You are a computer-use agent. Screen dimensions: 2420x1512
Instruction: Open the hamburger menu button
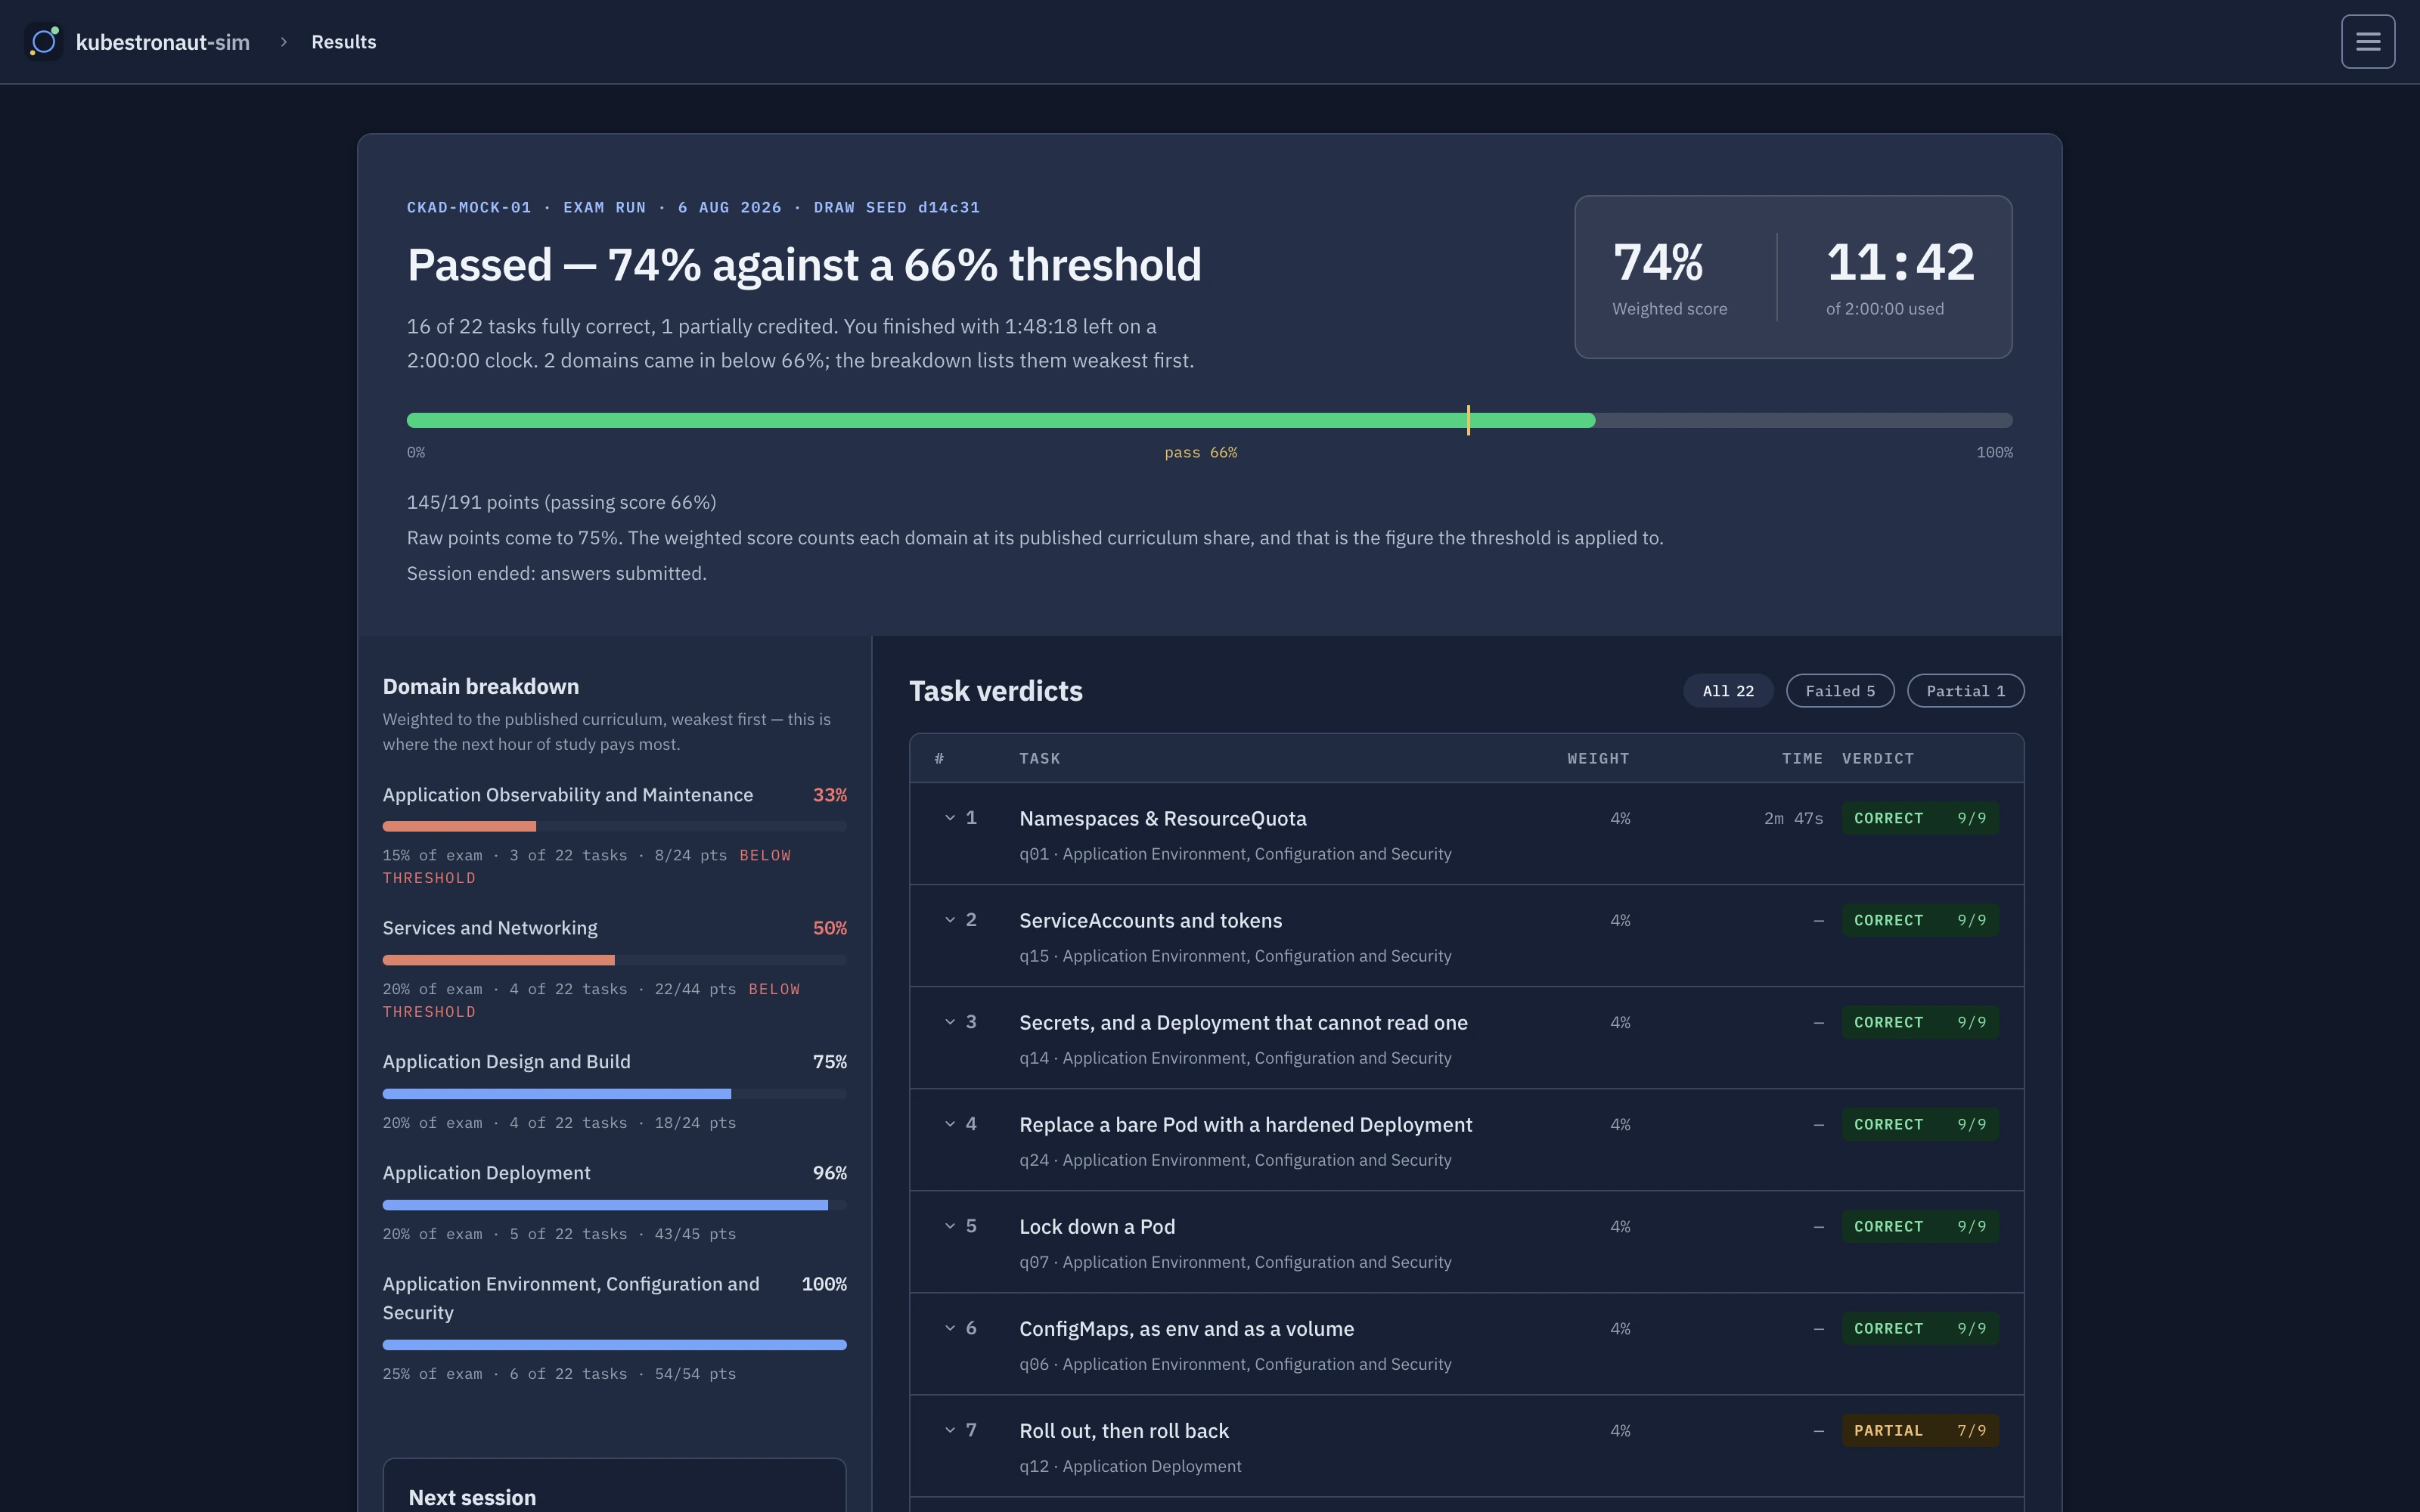(x=2367, y=42)
